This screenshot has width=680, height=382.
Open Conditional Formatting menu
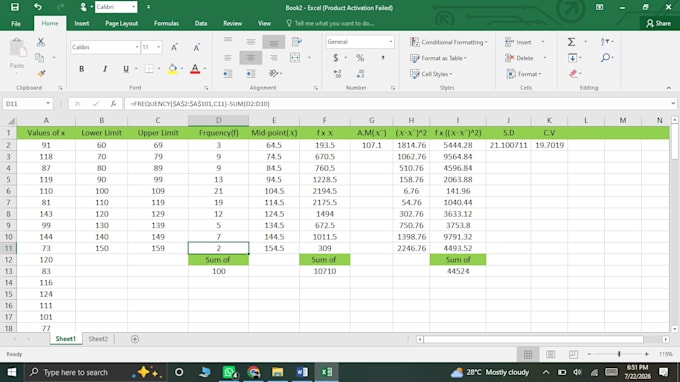449,42
